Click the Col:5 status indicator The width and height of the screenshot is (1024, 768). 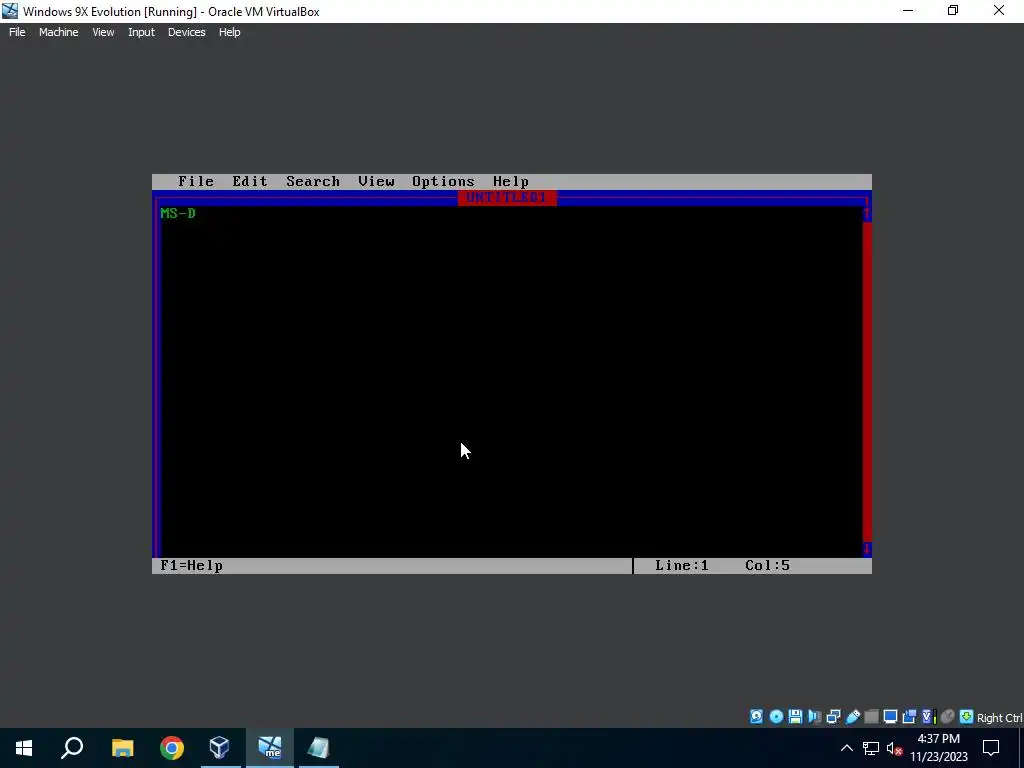(767, 566)
